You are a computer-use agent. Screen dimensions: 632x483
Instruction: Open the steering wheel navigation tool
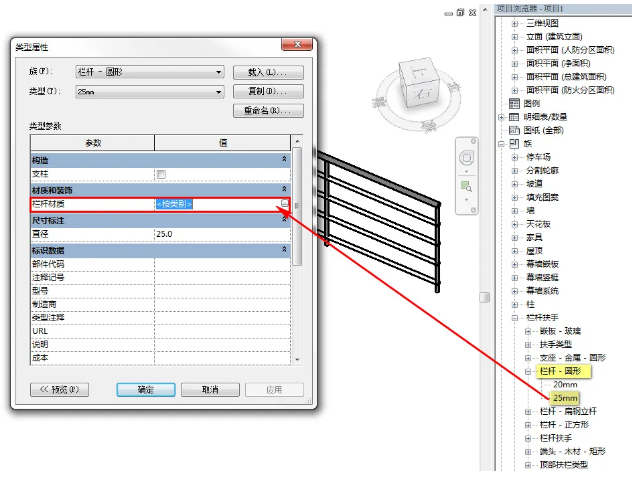click(467, 159)
